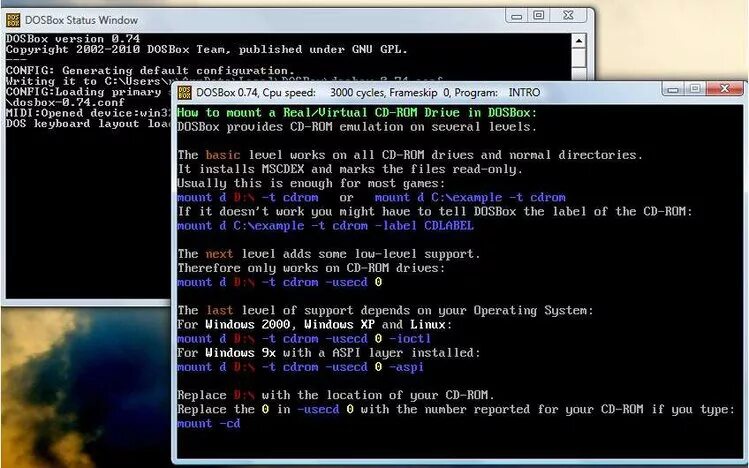Viewport: 749px width, 468px height.
Task: Click the 'mount d D:\ -t cdrom -usecd 0 -ioctl' command
Action: pyautogui.click(x=304, y=339)
